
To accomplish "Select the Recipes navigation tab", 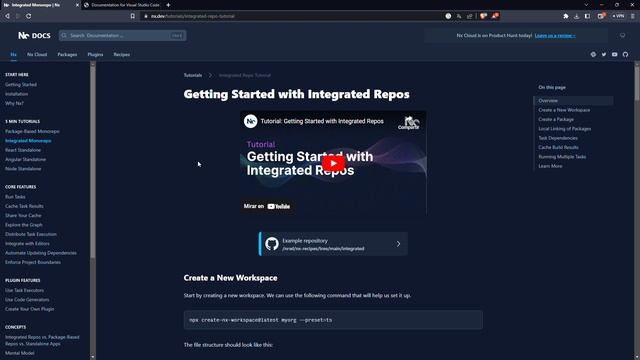I will tap(122, 54).
